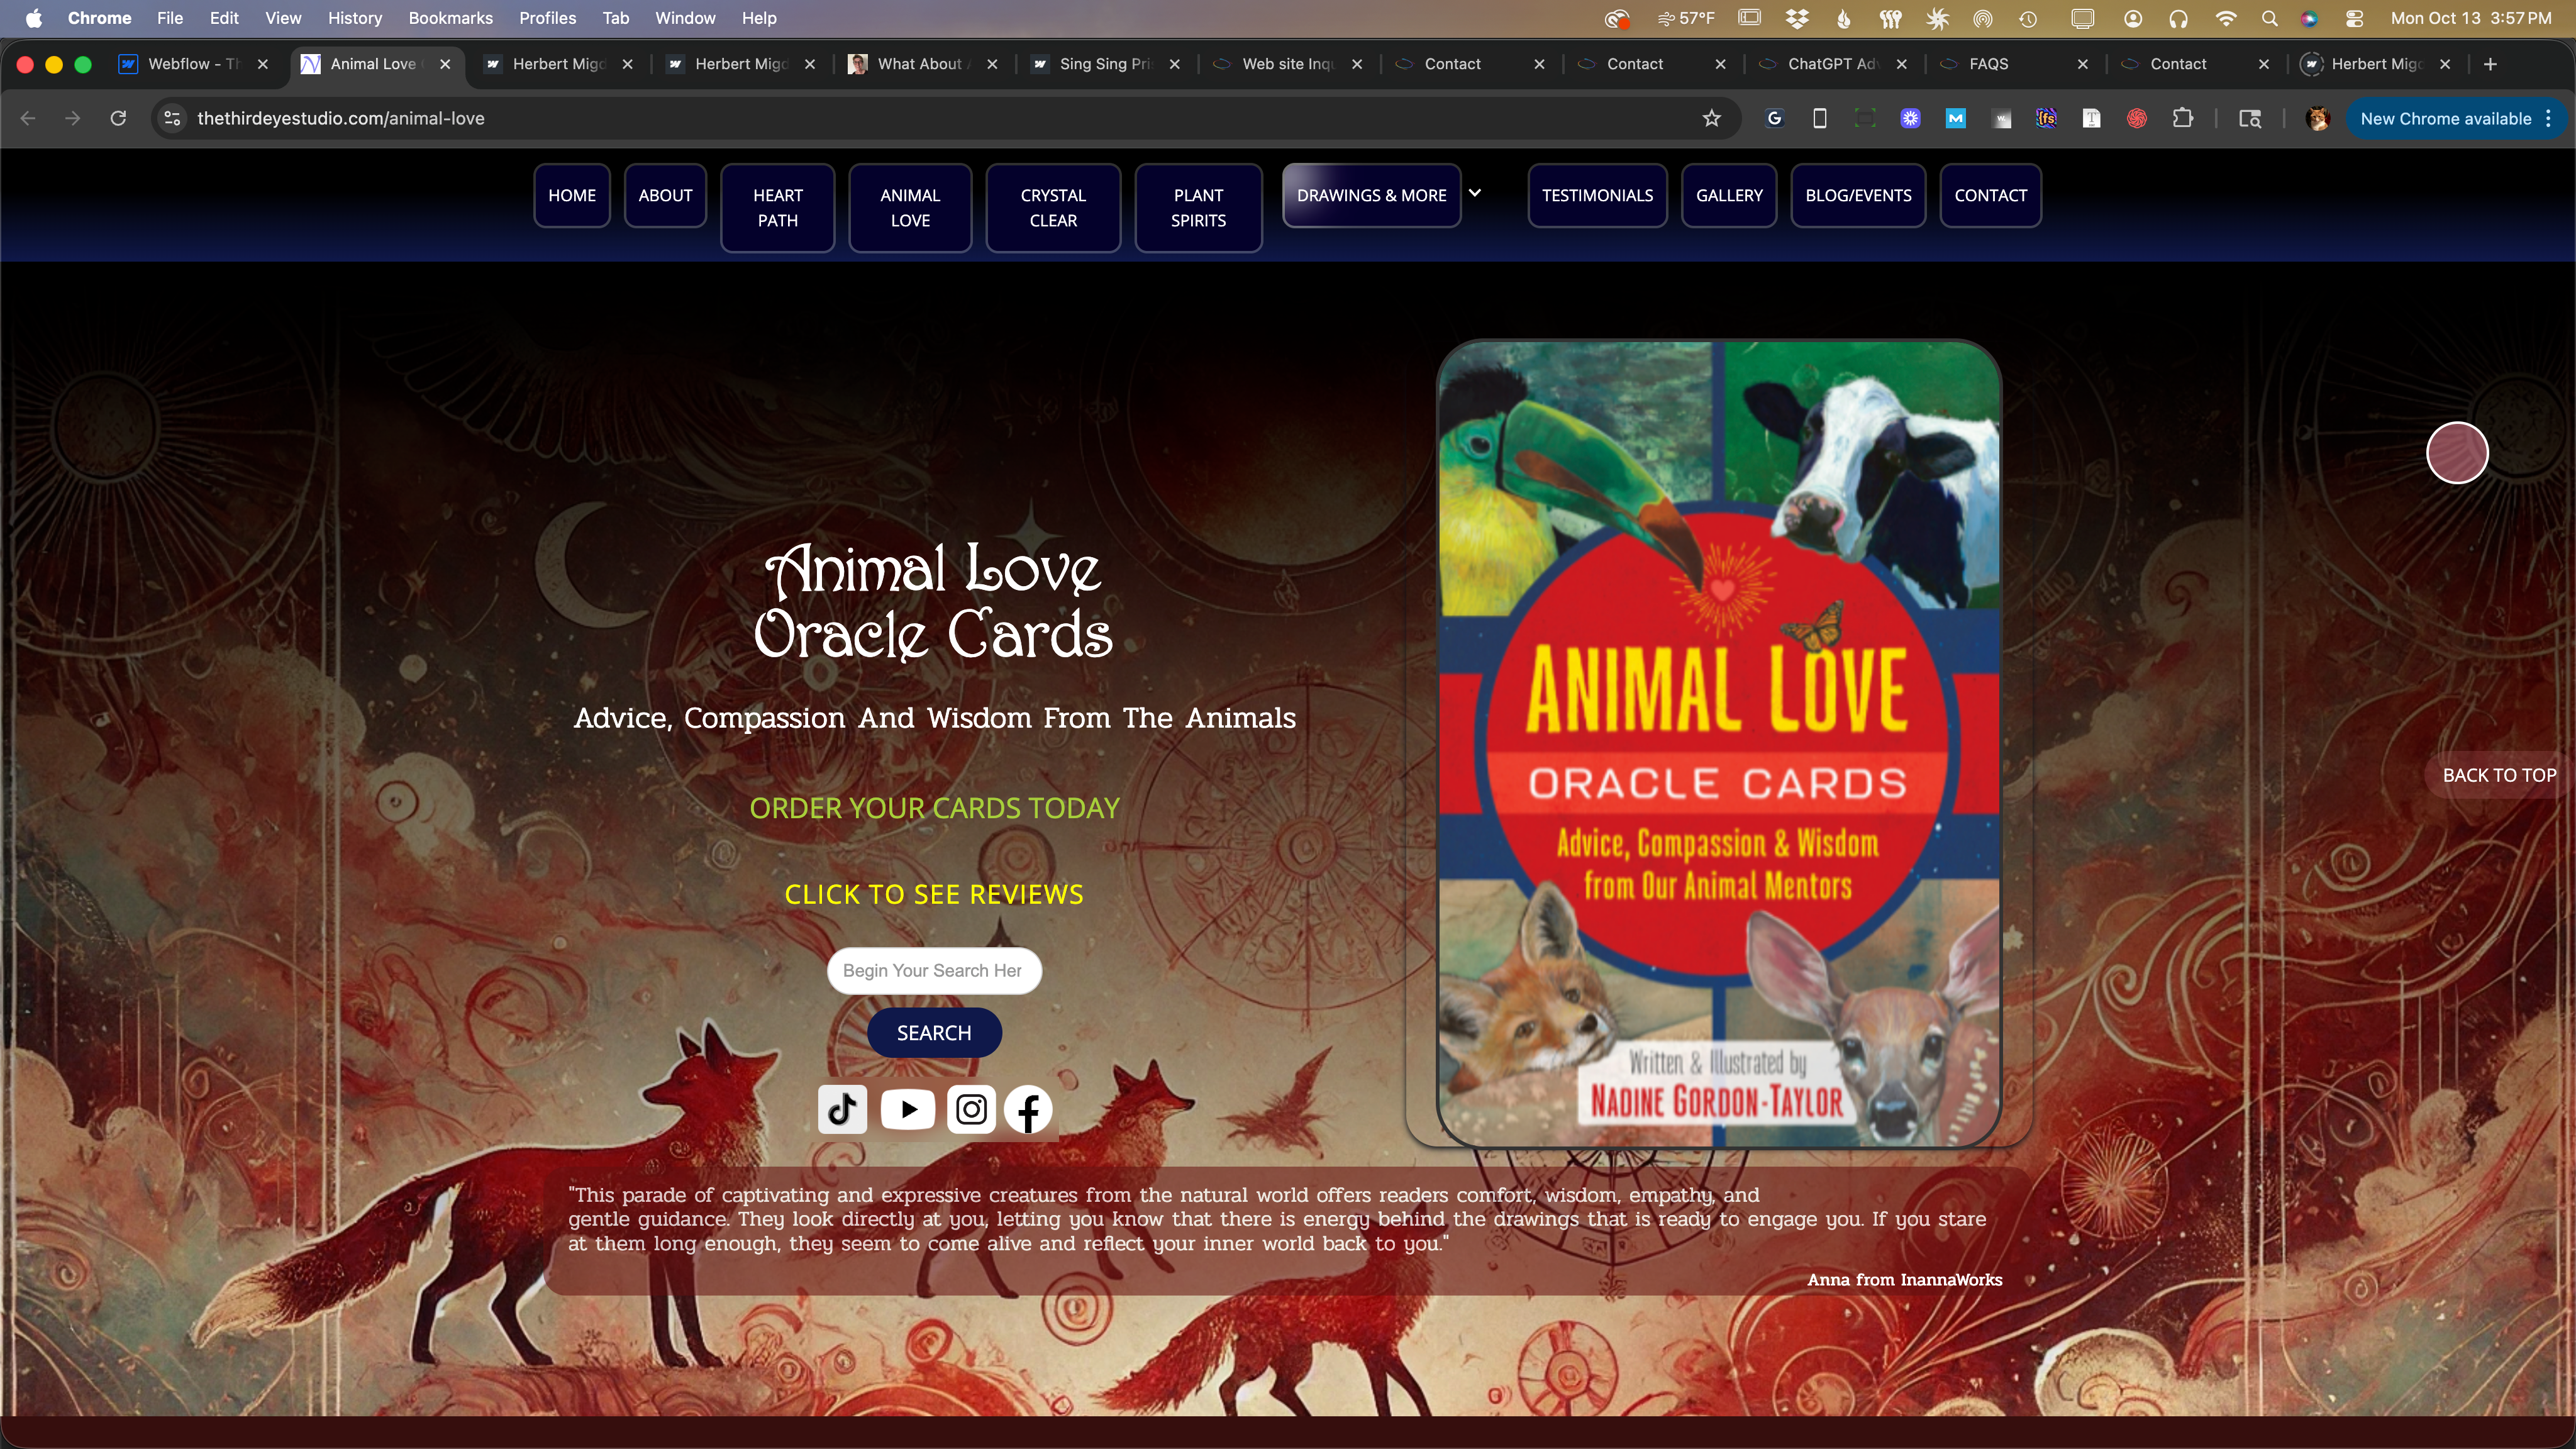Follow the ORDER YOUR CARDS TODAY link
This screenshot has height=1449, width=2576.
(x=934, y=808)
